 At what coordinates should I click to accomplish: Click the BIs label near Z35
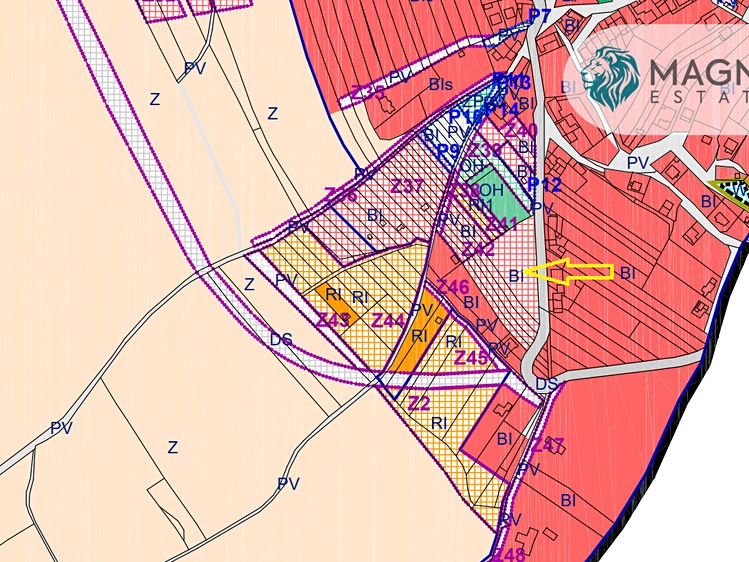tap(440, 85)
